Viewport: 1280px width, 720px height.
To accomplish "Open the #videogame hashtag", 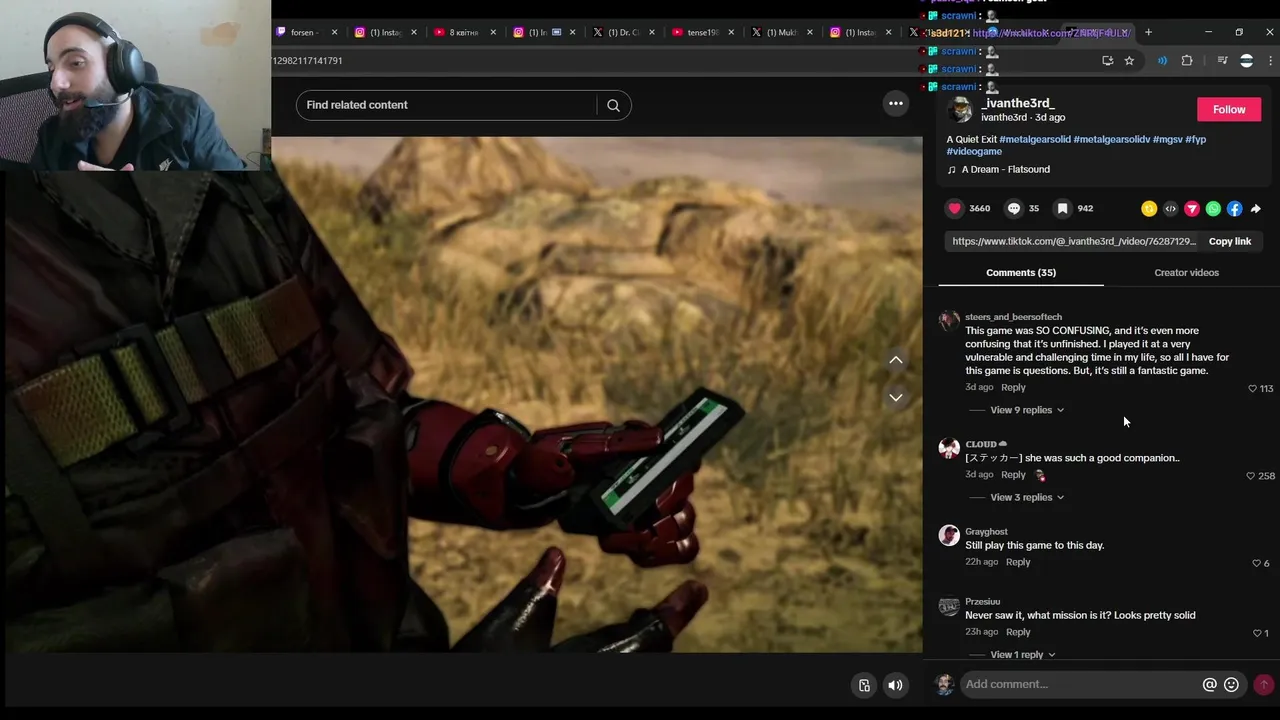I will pyautogui.click(x=974, y=151).
